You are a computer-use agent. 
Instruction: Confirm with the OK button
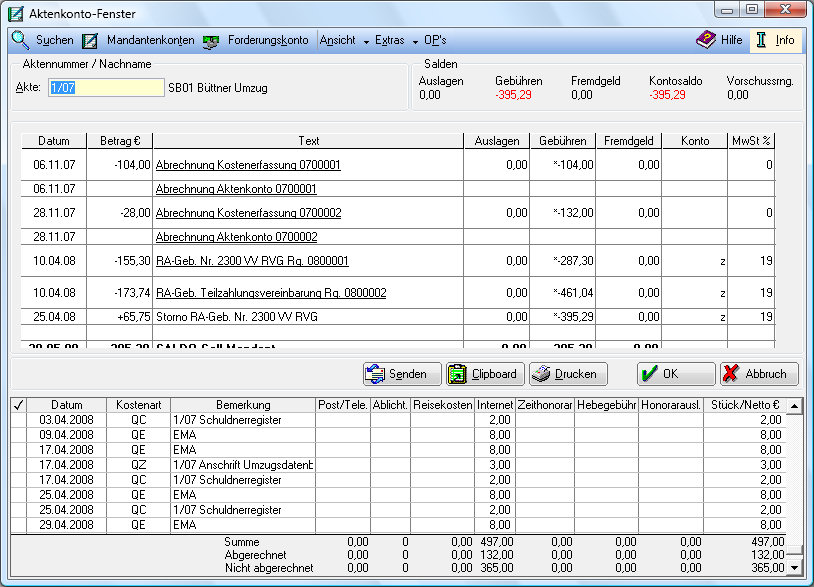point(676,374)
